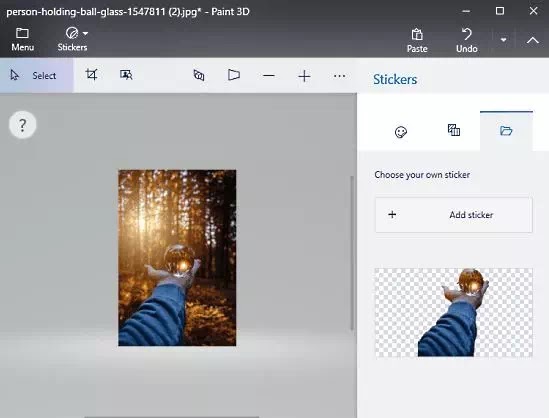This screenshot has height=418, width=549.
Task: Maximize the Paint 3D window
Action: tap(500, 11)
